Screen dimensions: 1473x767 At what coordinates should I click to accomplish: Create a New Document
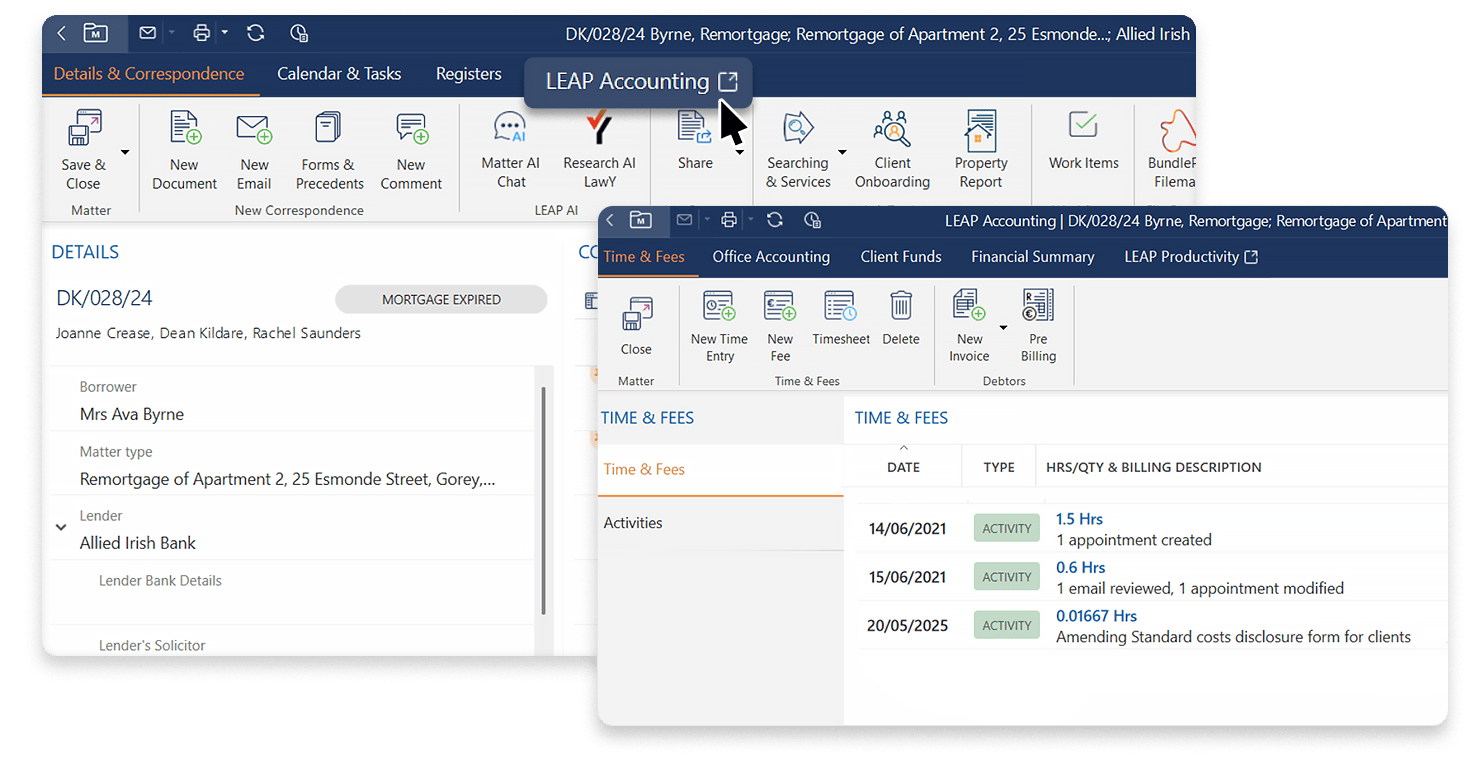click(x=185, y=151)
